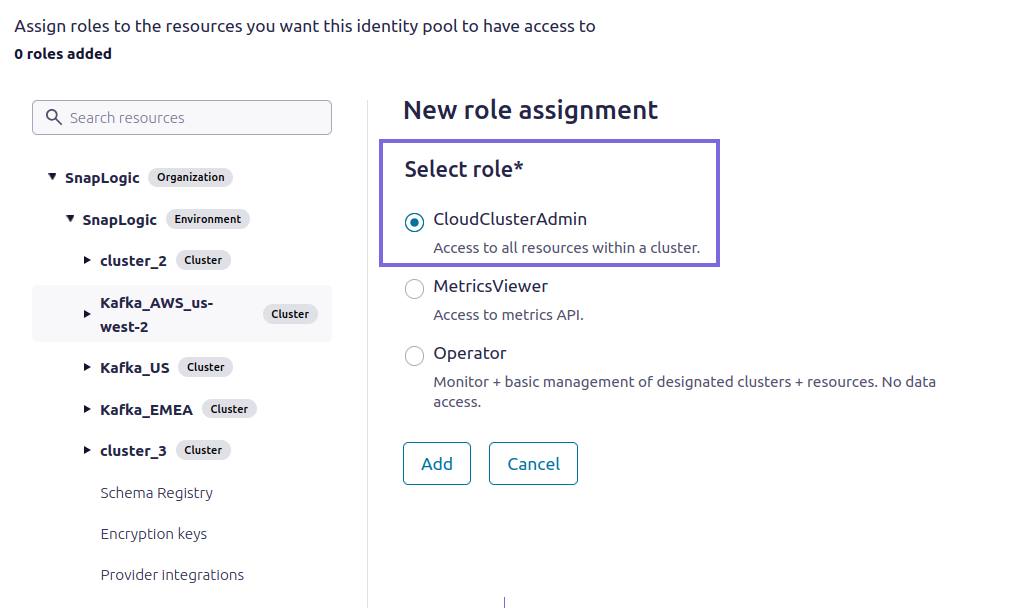Expand the Kafka_AWS_us-west-2 cluster
1020x608 pixels.
(x=87, y=313)
